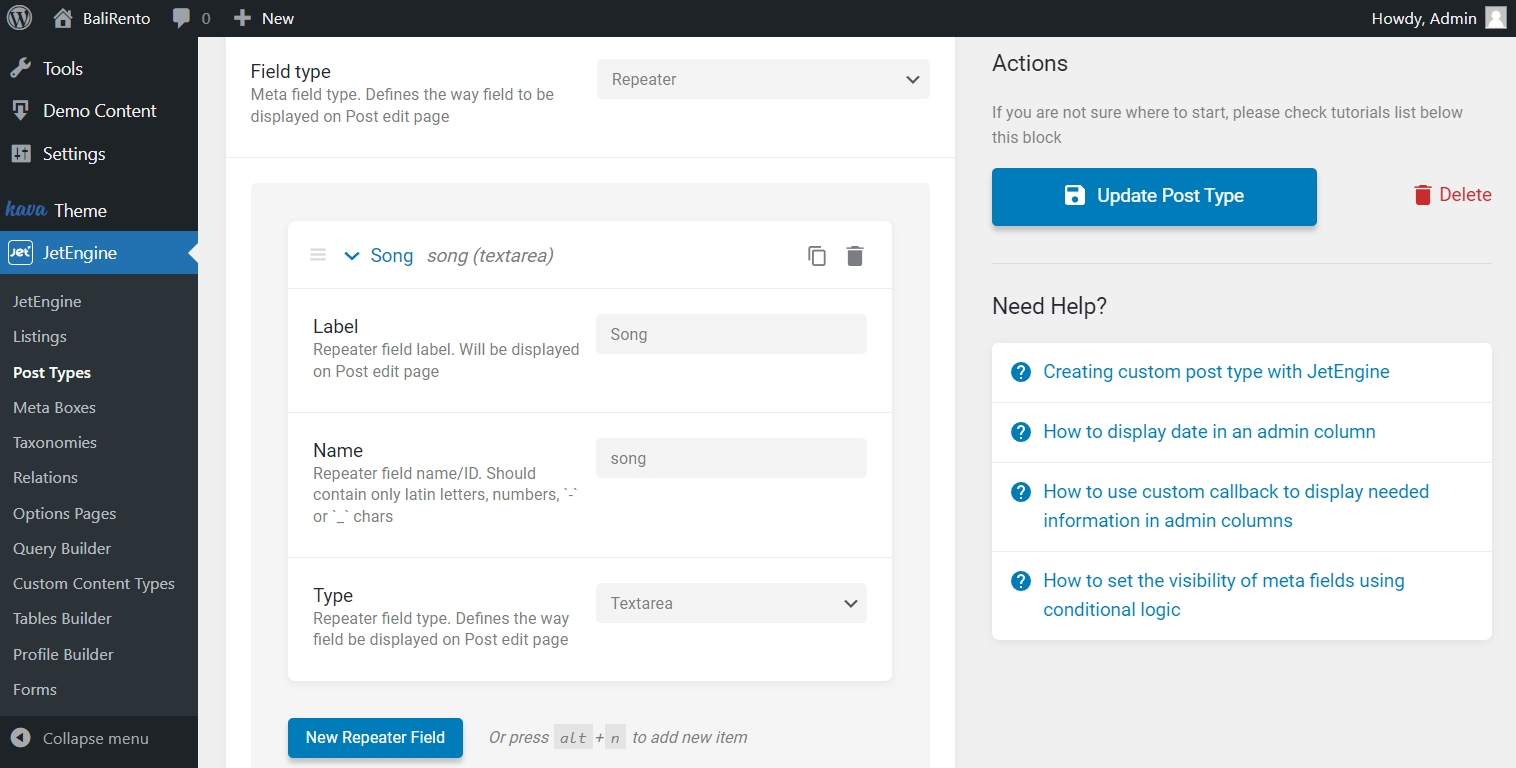Go to Profile Builder submenu

click(x=63, y=655)
